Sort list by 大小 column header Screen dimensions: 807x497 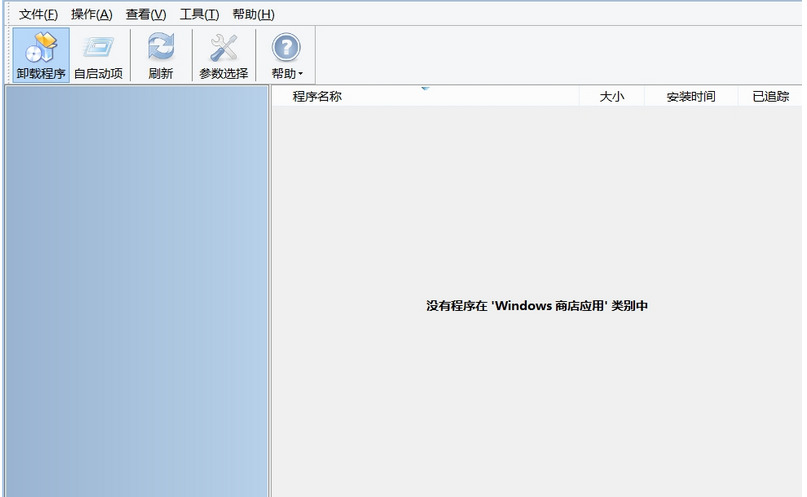[x=611, y=96]
